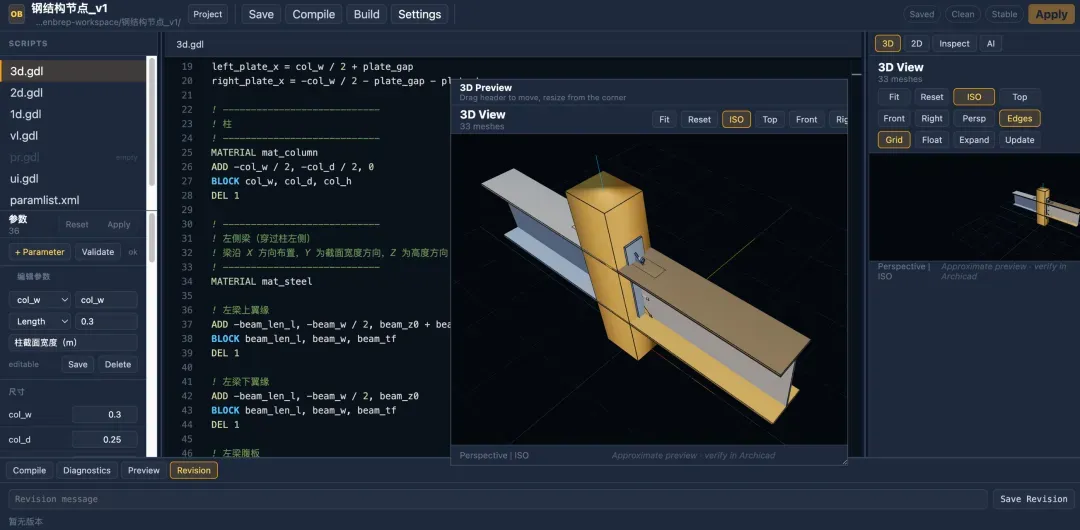Viewport: 1080px width, 530px height.
Task: Click the Revision message input
Action: coord(498,499)
